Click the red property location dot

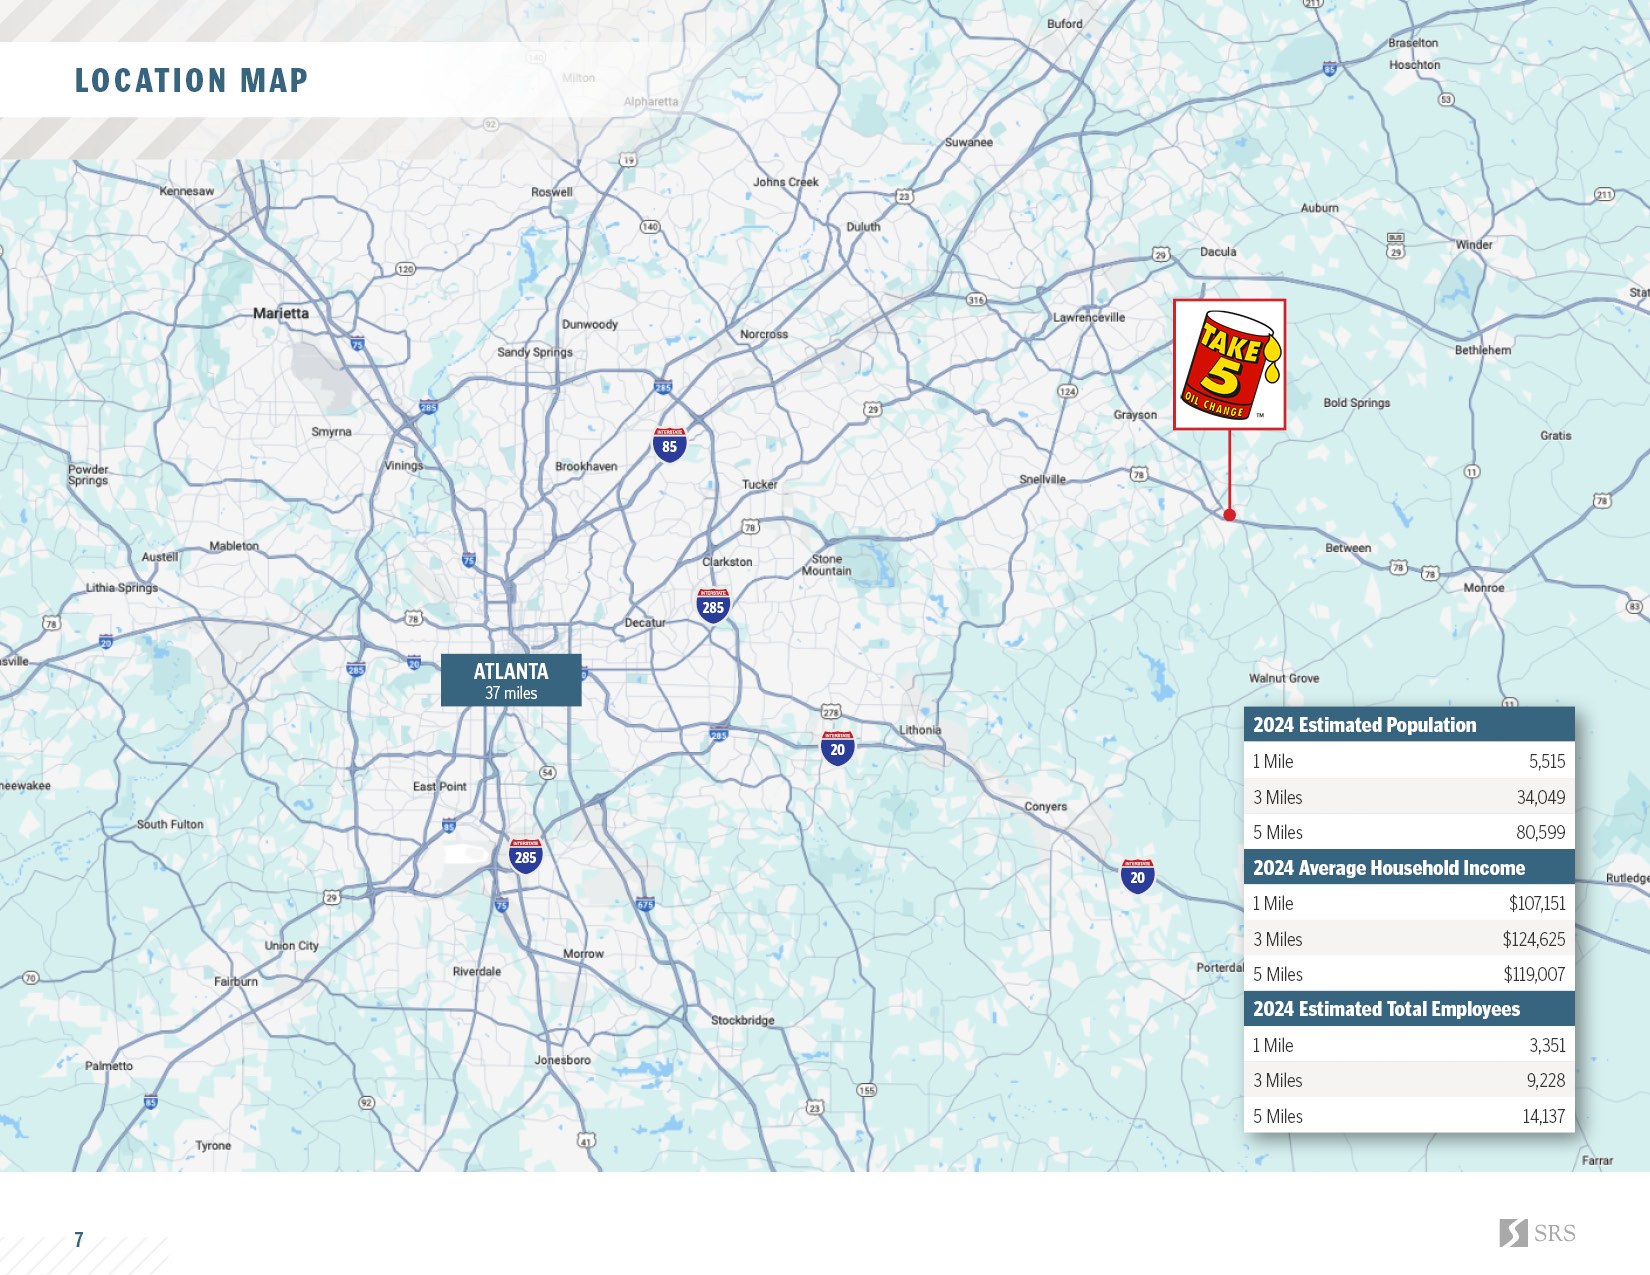point(1229,515)
